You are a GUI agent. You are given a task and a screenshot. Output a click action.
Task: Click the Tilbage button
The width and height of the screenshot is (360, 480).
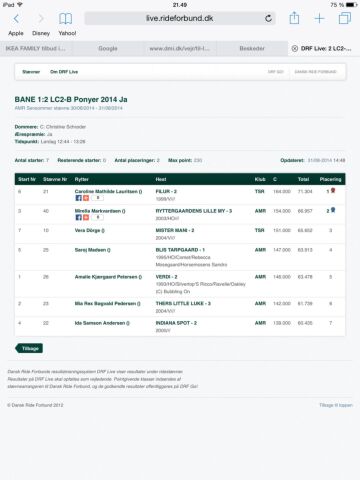[x=29, y=348]
